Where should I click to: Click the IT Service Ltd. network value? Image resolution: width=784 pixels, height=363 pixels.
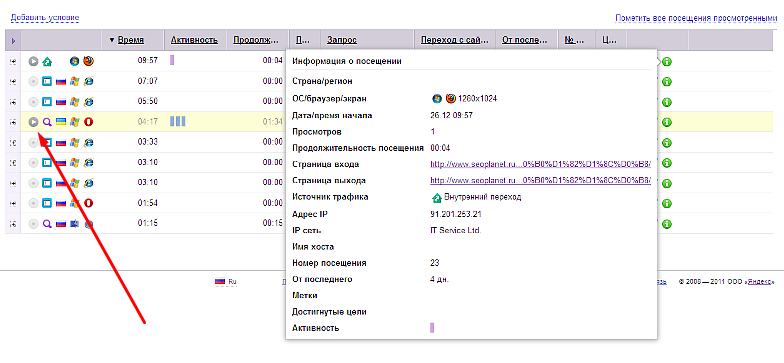coord(455,230)
